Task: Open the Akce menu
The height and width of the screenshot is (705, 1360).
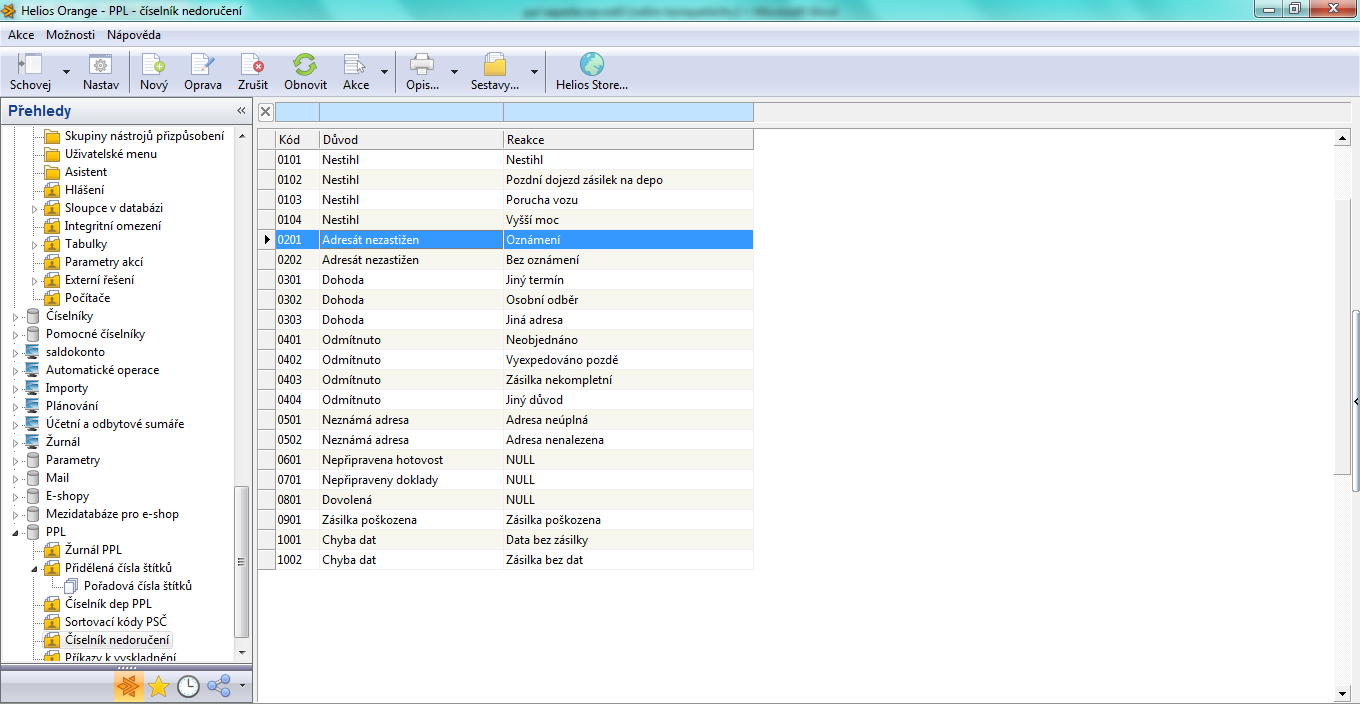Action: pos(21,35)
